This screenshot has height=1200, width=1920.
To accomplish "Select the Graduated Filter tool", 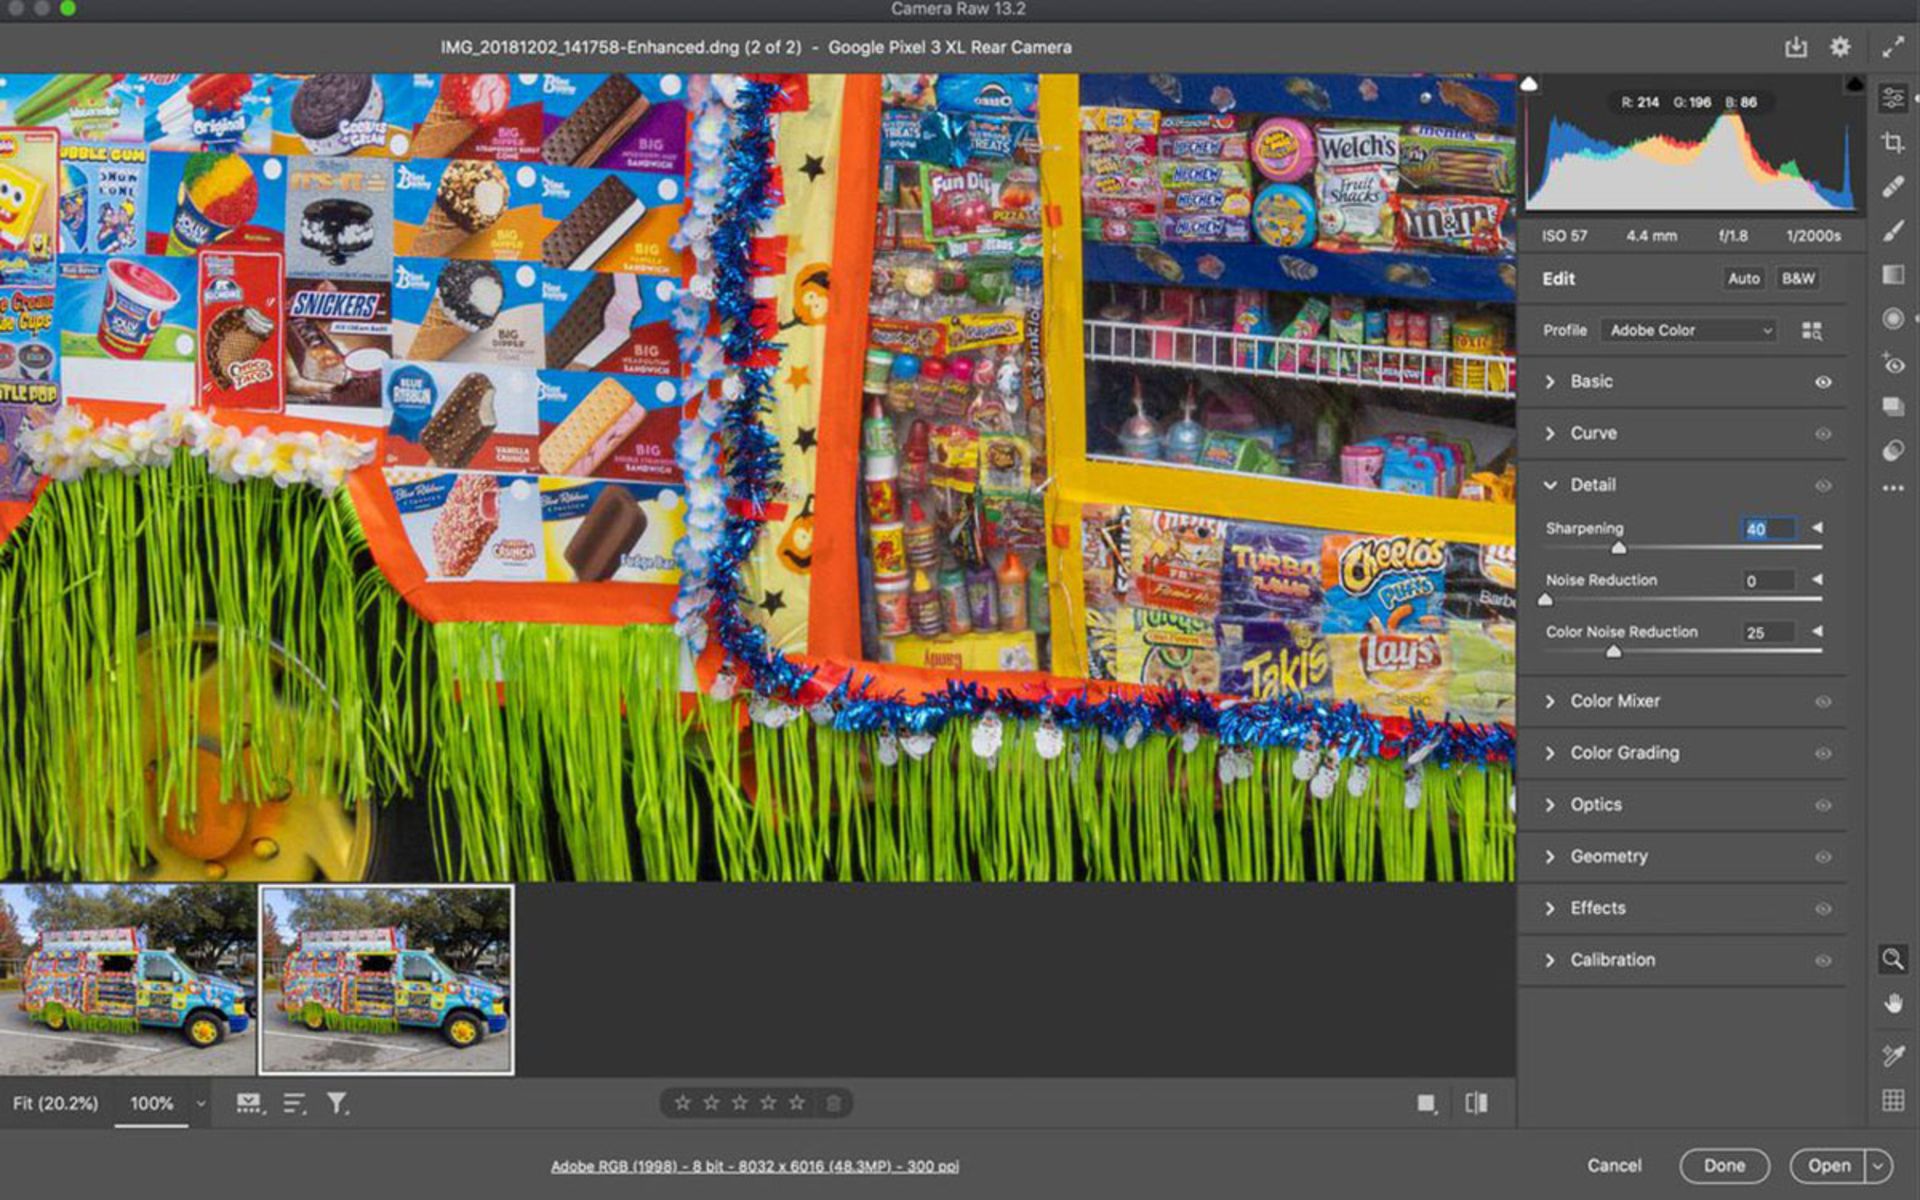I will click(1892, 274).
